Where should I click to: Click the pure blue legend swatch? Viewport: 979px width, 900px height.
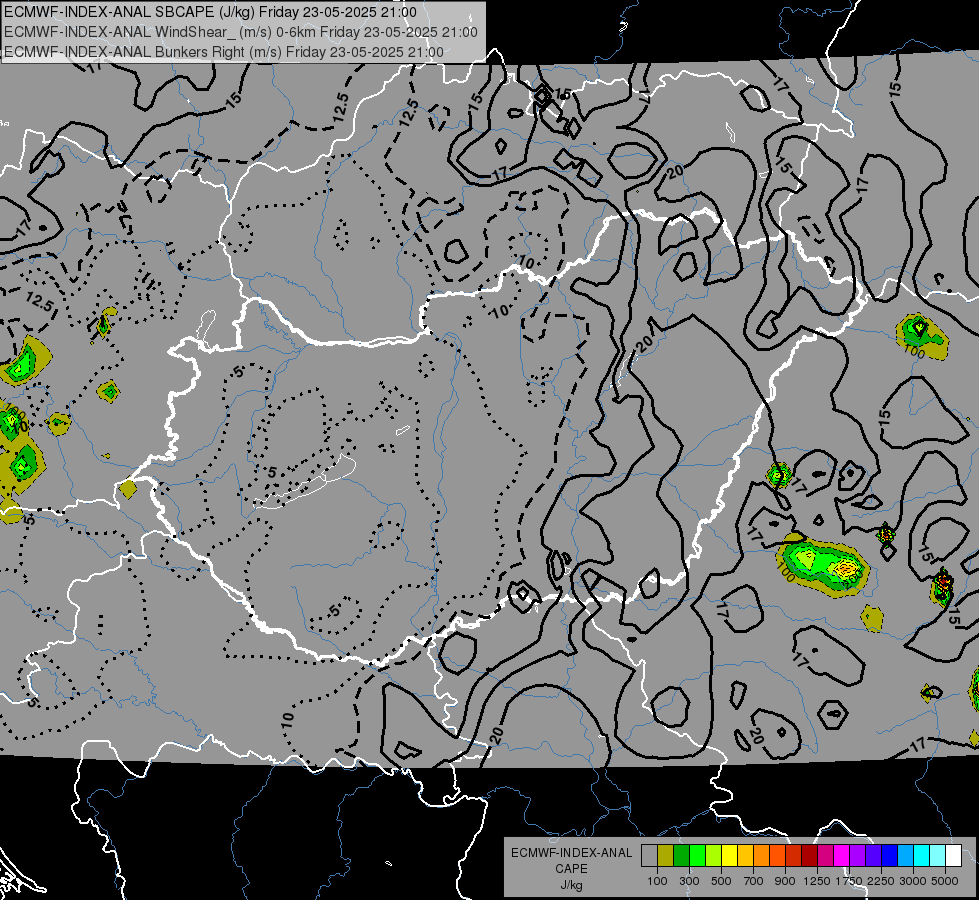coord(889,856)
